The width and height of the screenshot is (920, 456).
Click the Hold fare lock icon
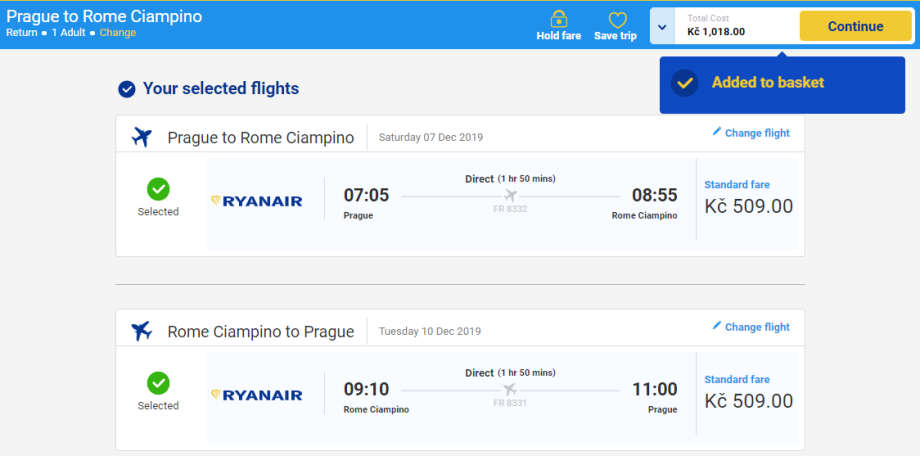559,19
